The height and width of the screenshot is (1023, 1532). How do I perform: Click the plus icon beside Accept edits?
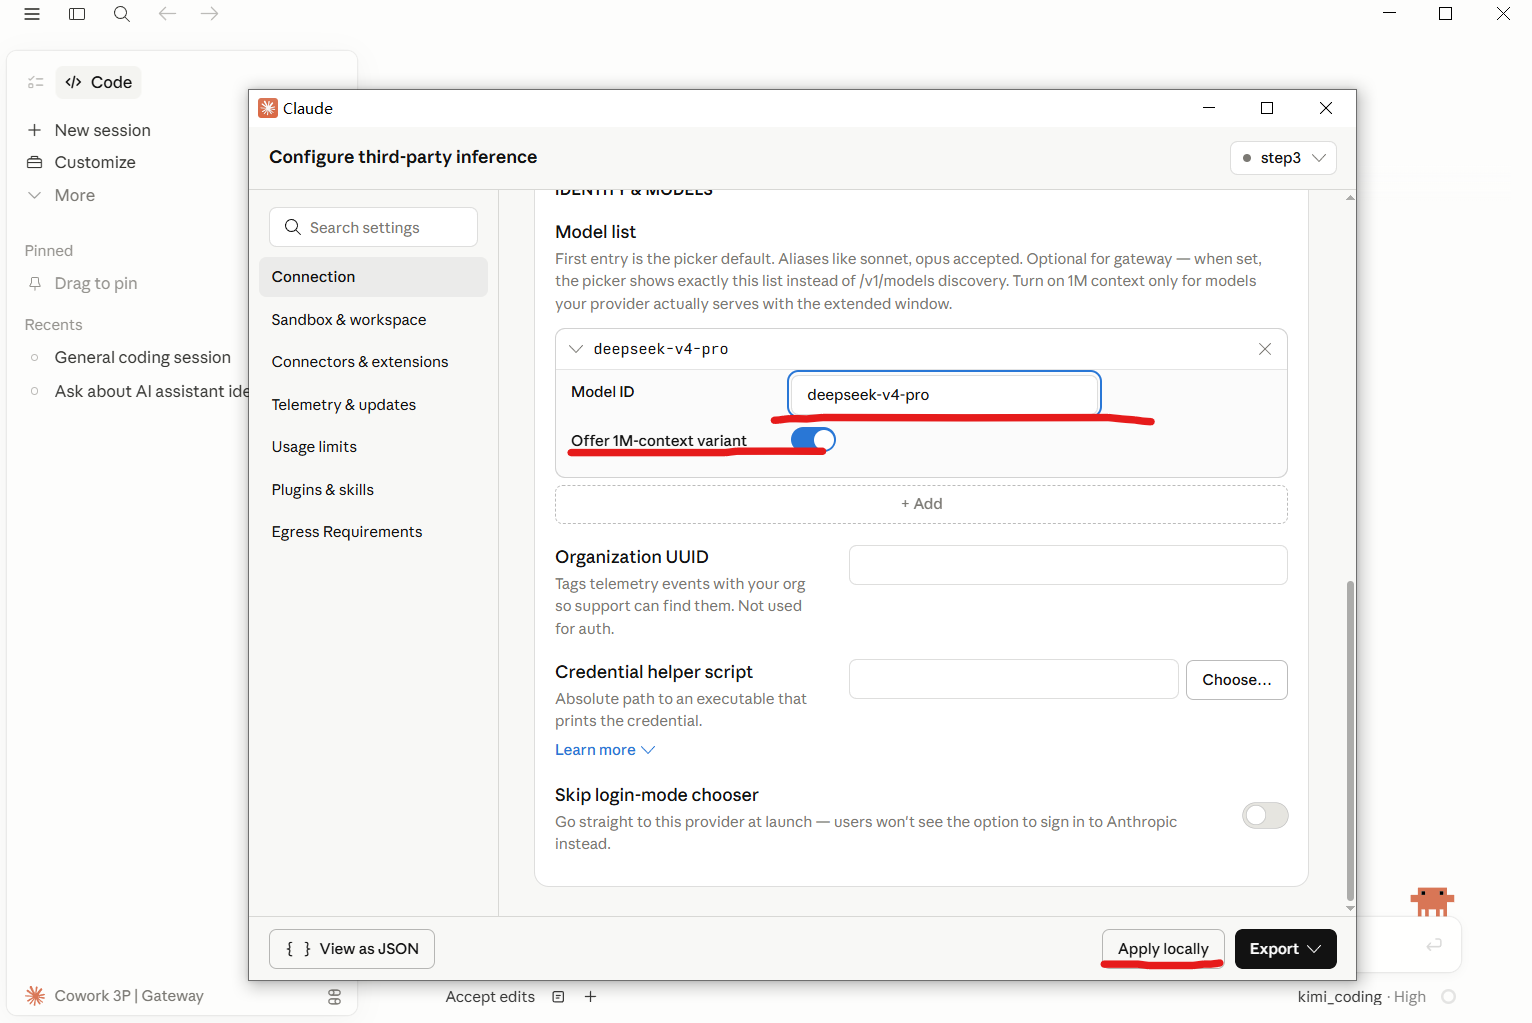[591, 997]
